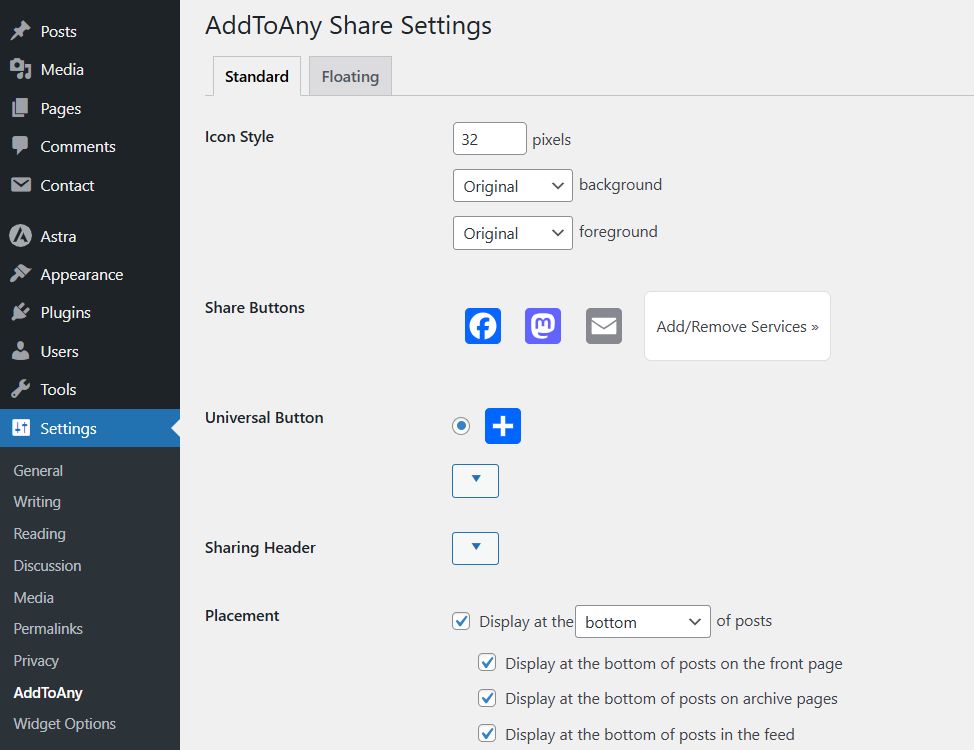974x750 pixels.
Task: Disable display of posts in the feed
Action: [488, 733]
